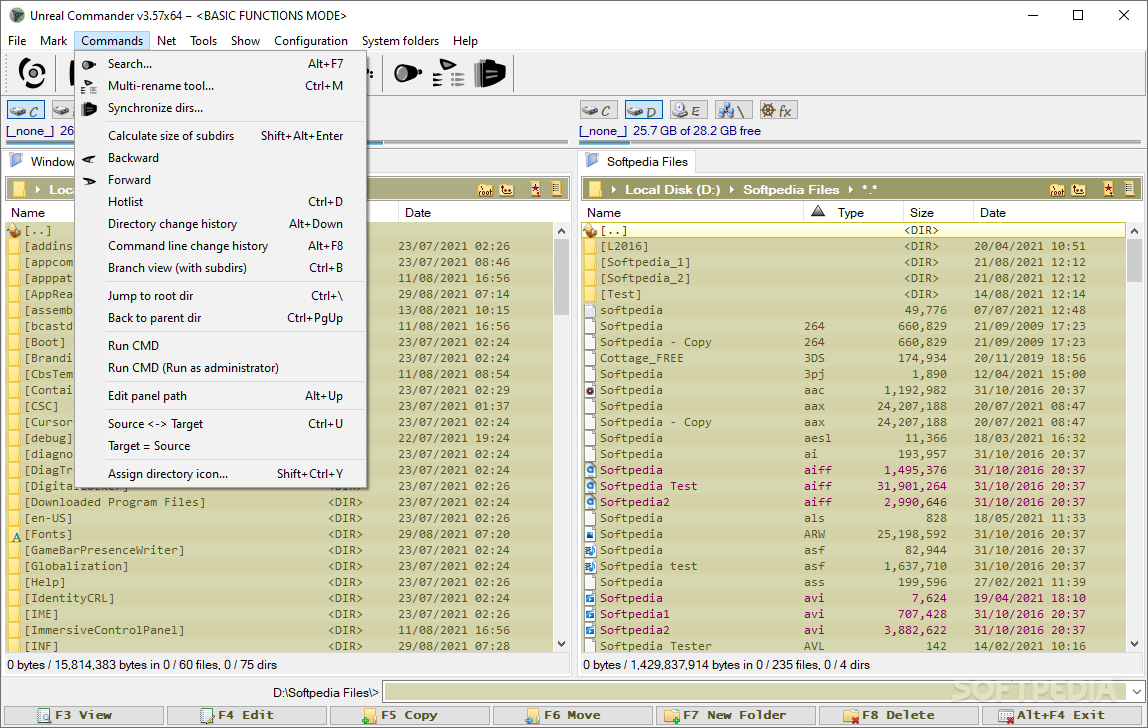Click the command line input field

point(756,692)
